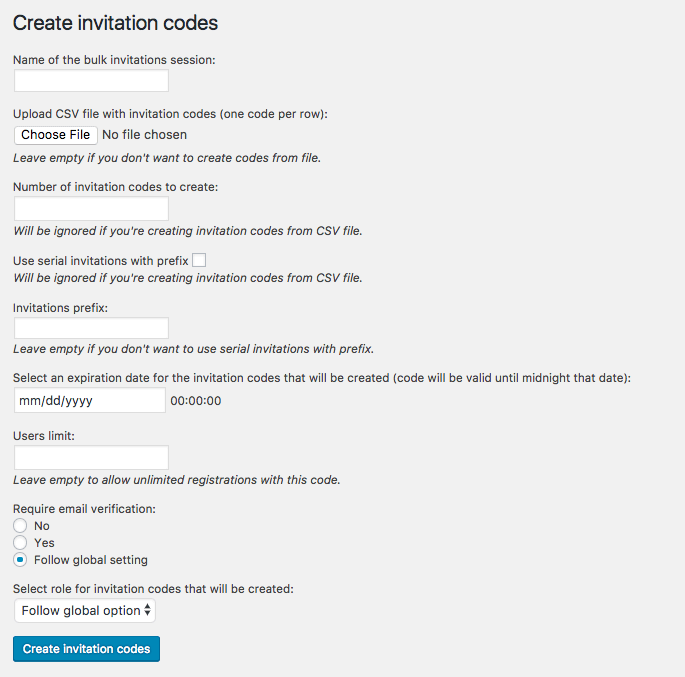Click the "Name of the bulk invitations session" label
The image size is (685, 677).
coord(114,59)
